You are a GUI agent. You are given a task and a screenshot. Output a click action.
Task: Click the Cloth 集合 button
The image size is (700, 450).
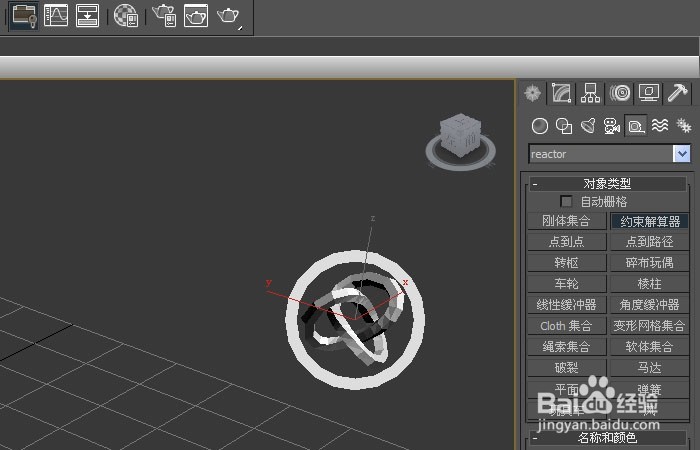click(567, 326)
